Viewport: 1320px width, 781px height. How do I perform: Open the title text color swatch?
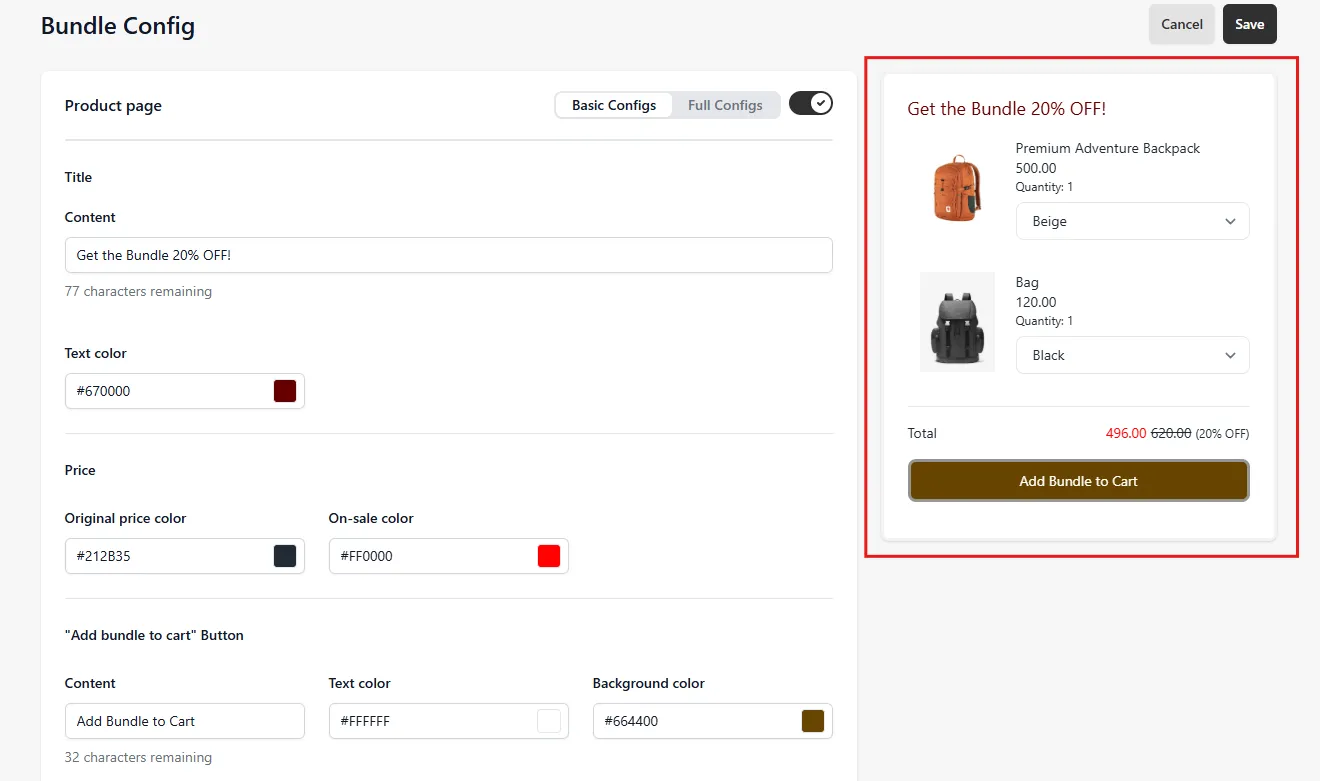tap(285, 391)
